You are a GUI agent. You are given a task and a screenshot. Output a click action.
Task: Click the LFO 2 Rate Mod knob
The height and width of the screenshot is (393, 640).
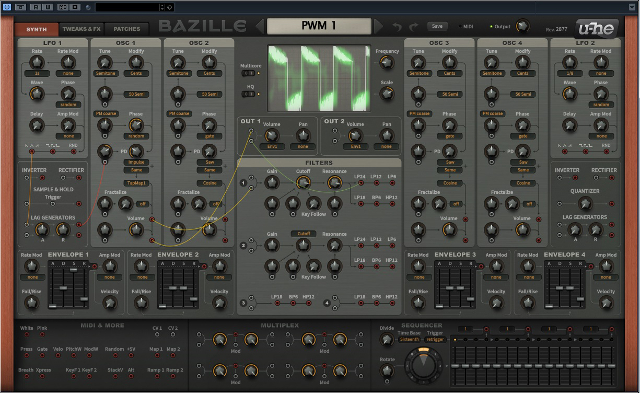click(601, 62)
